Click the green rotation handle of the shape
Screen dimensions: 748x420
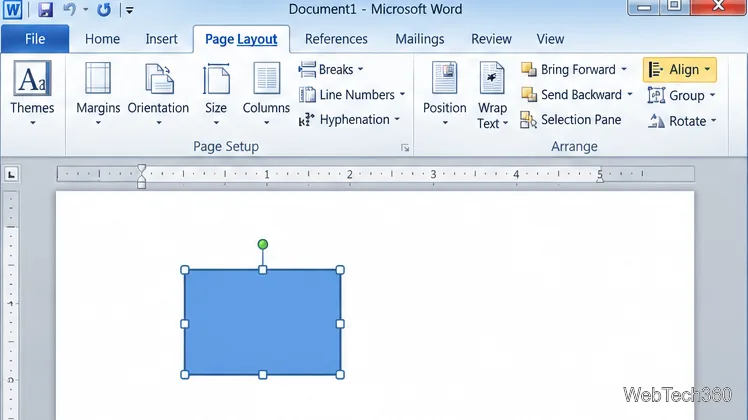coord(262,244)
